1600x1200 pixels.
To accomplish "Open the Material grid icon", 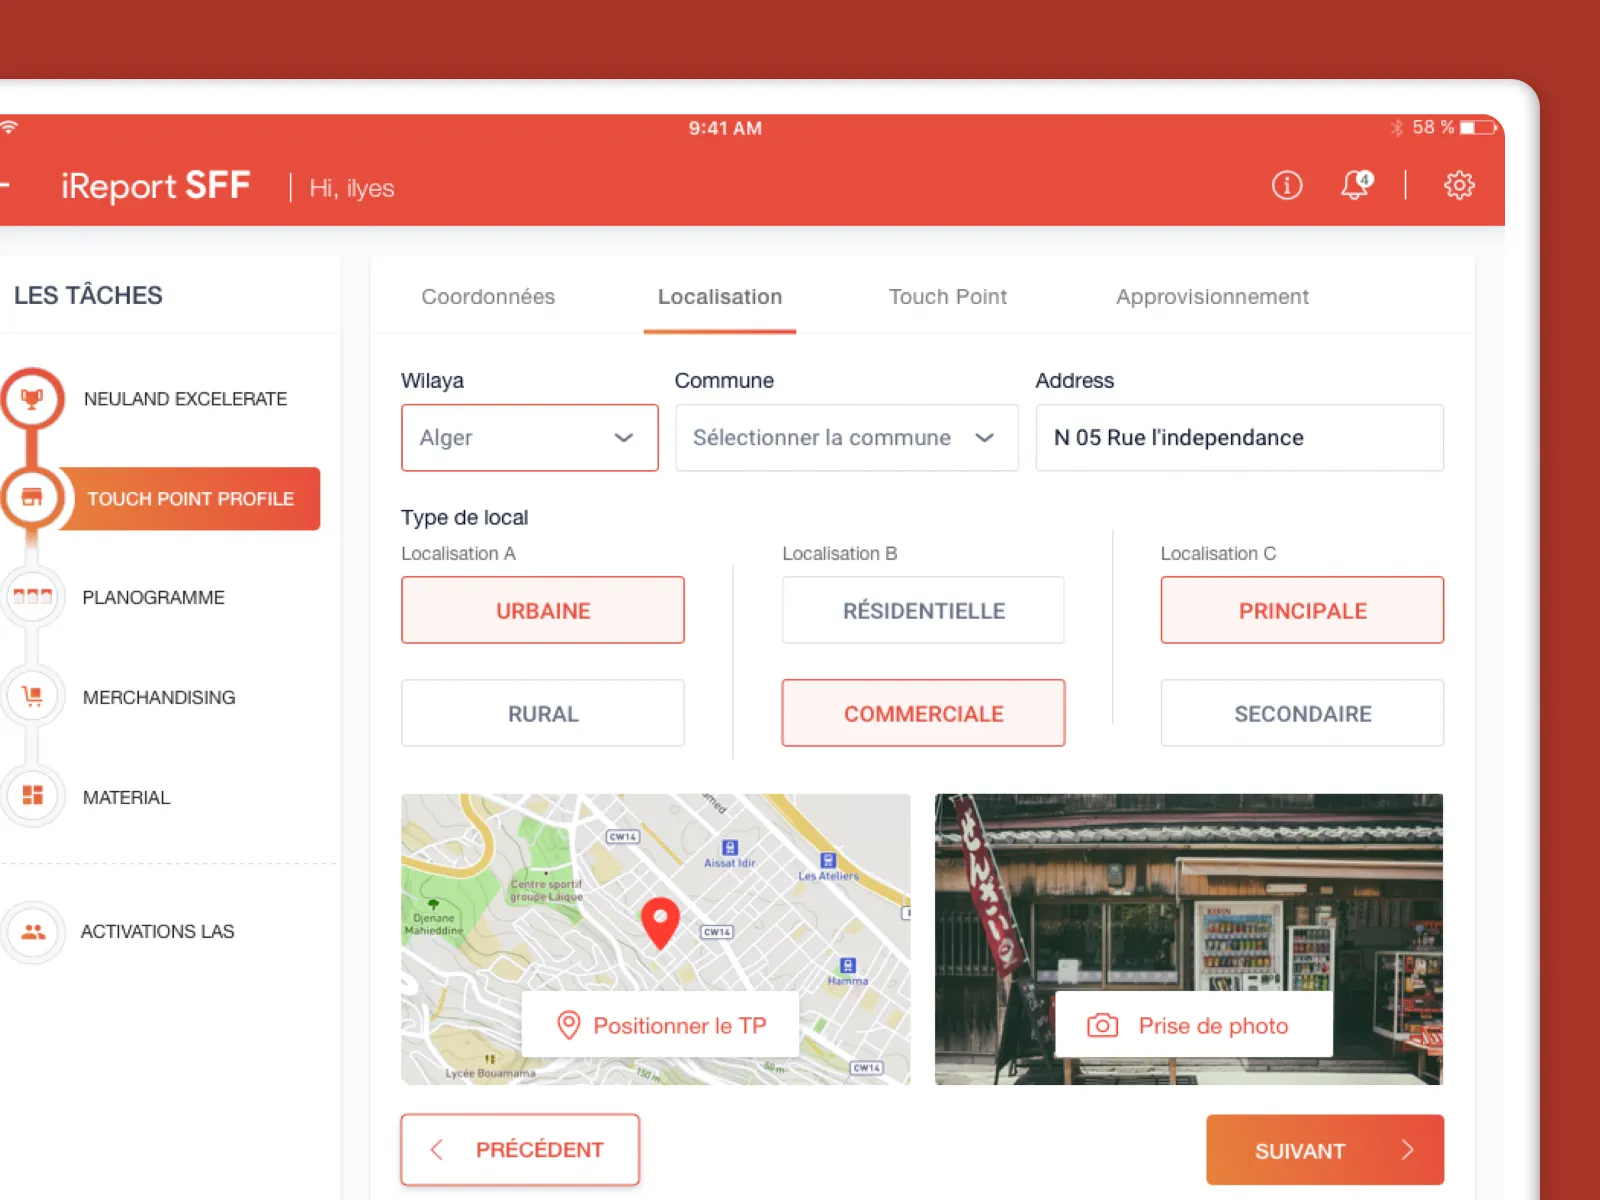I will (x=32, y=796).
